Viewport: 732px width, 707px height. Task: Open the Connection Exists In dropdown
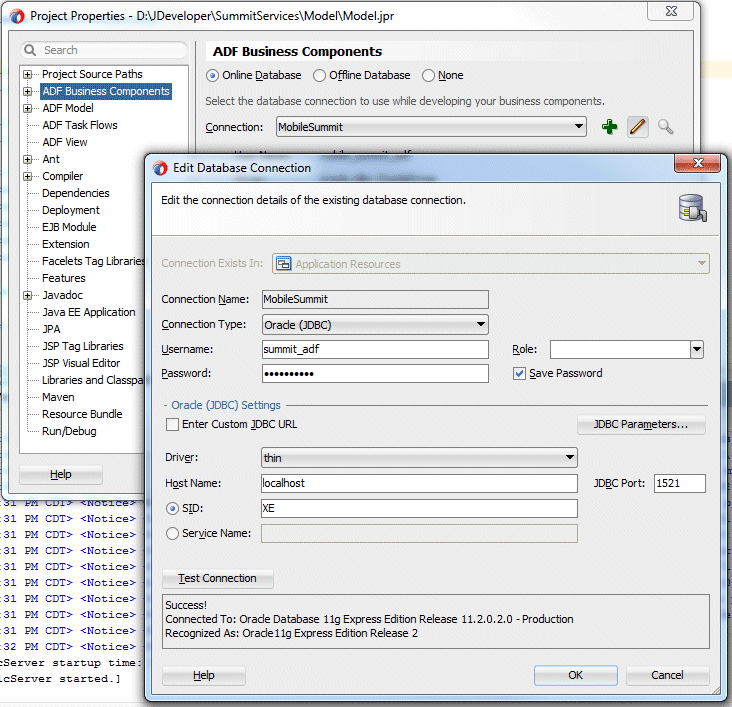[491, 264]
